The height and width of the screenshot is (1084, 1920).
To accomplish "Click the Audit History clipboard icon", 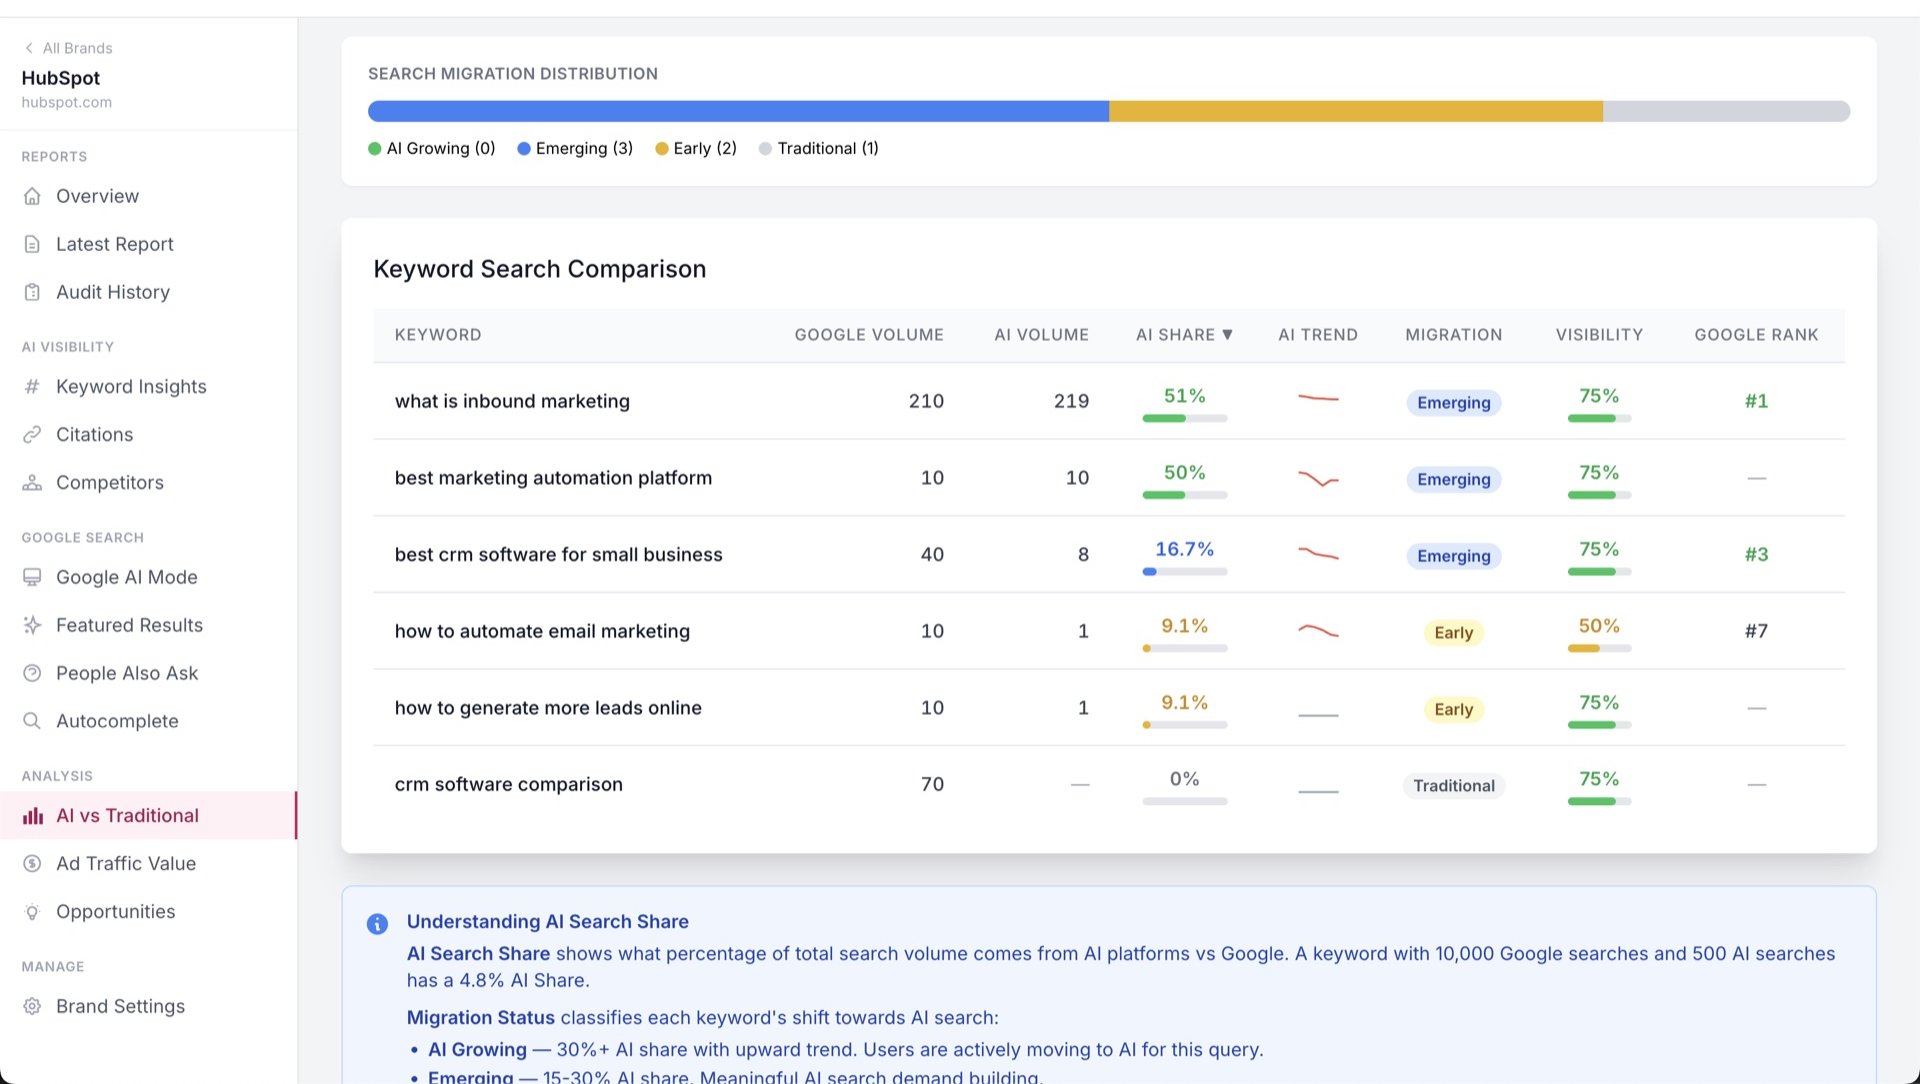I will point(32,292).
